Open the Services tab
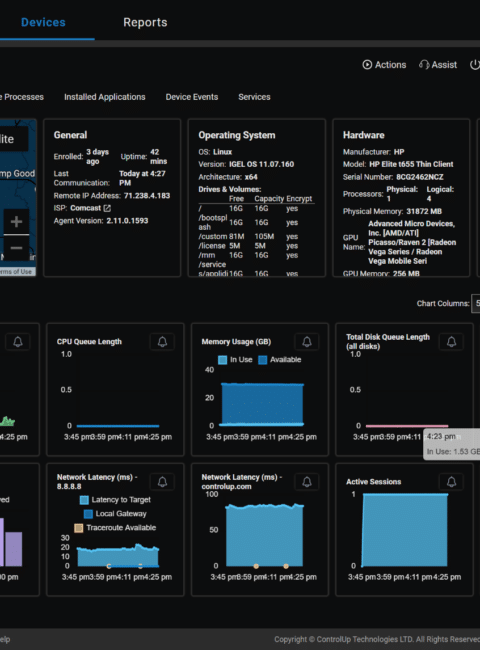Screen dimensions: 480x650 pos(254,97)
